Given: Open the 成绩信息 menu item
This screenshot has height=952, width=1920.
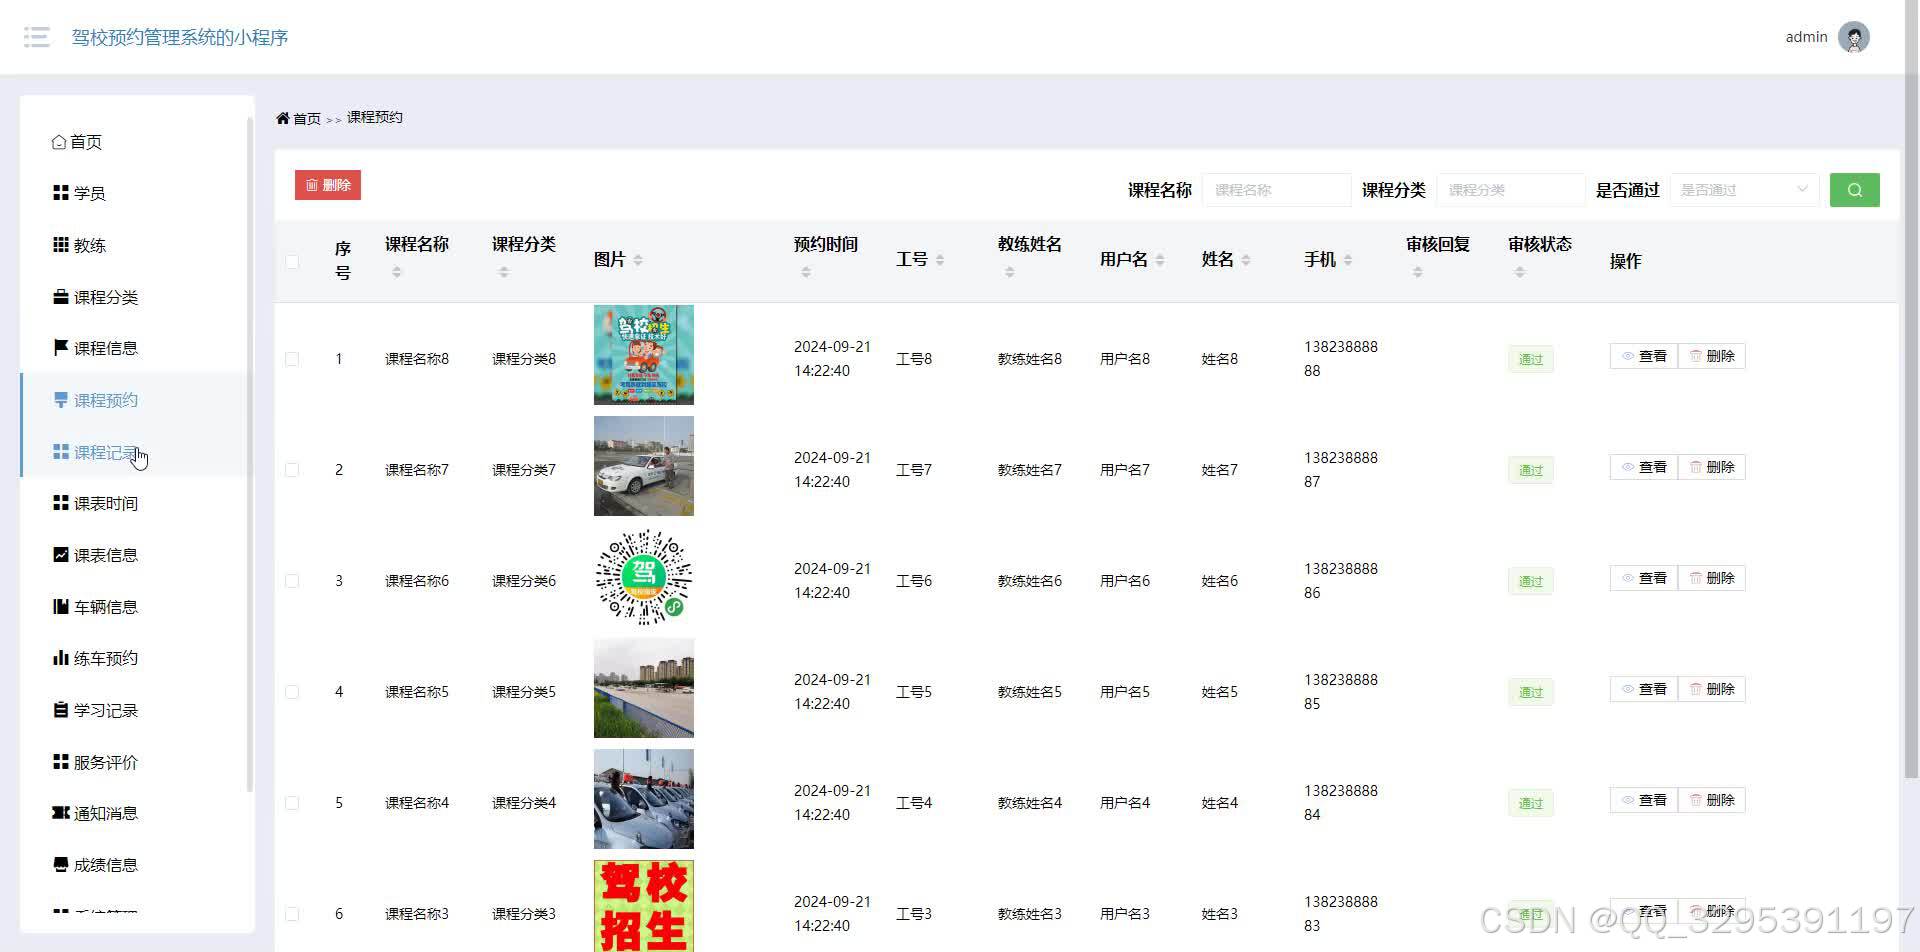Looking at the screenshot, I should 105,864.
